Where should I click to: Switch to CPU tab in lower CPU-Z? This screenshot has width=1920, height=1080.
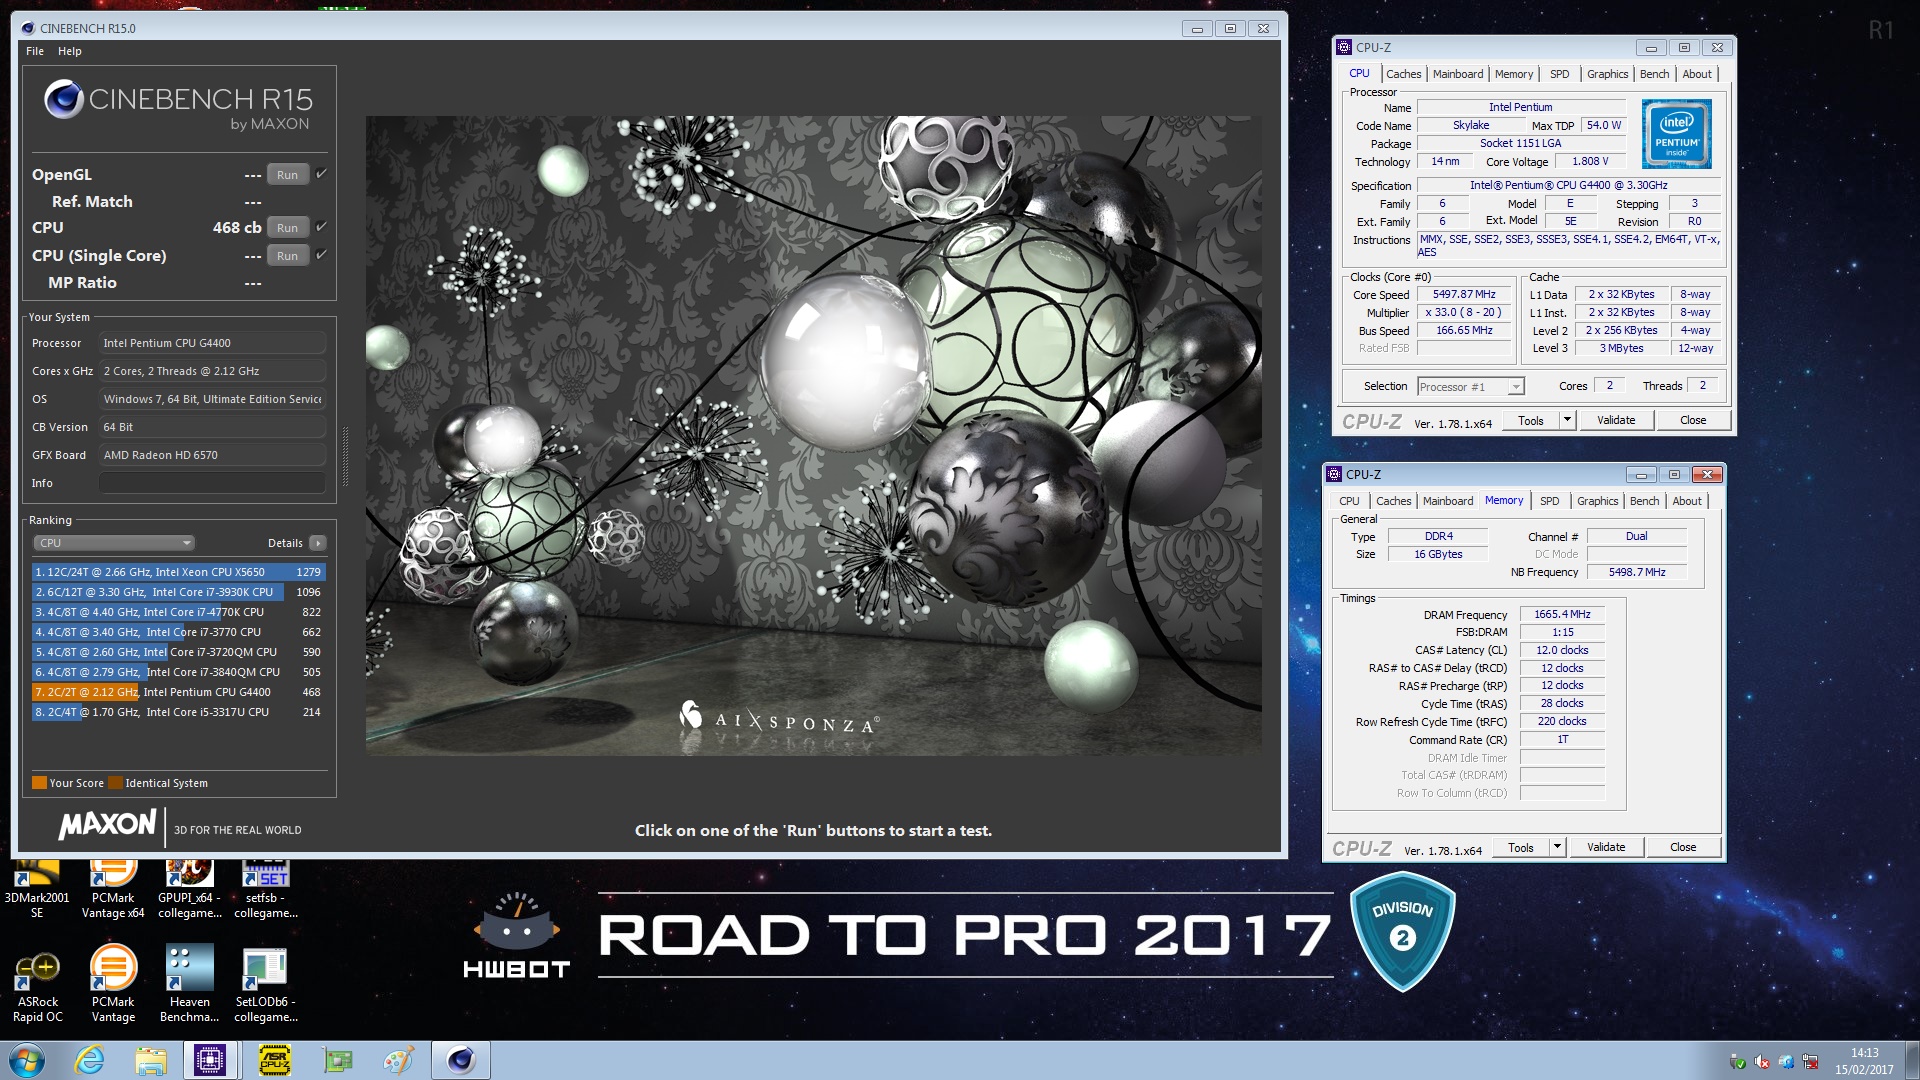click(x=1349, y=501)
